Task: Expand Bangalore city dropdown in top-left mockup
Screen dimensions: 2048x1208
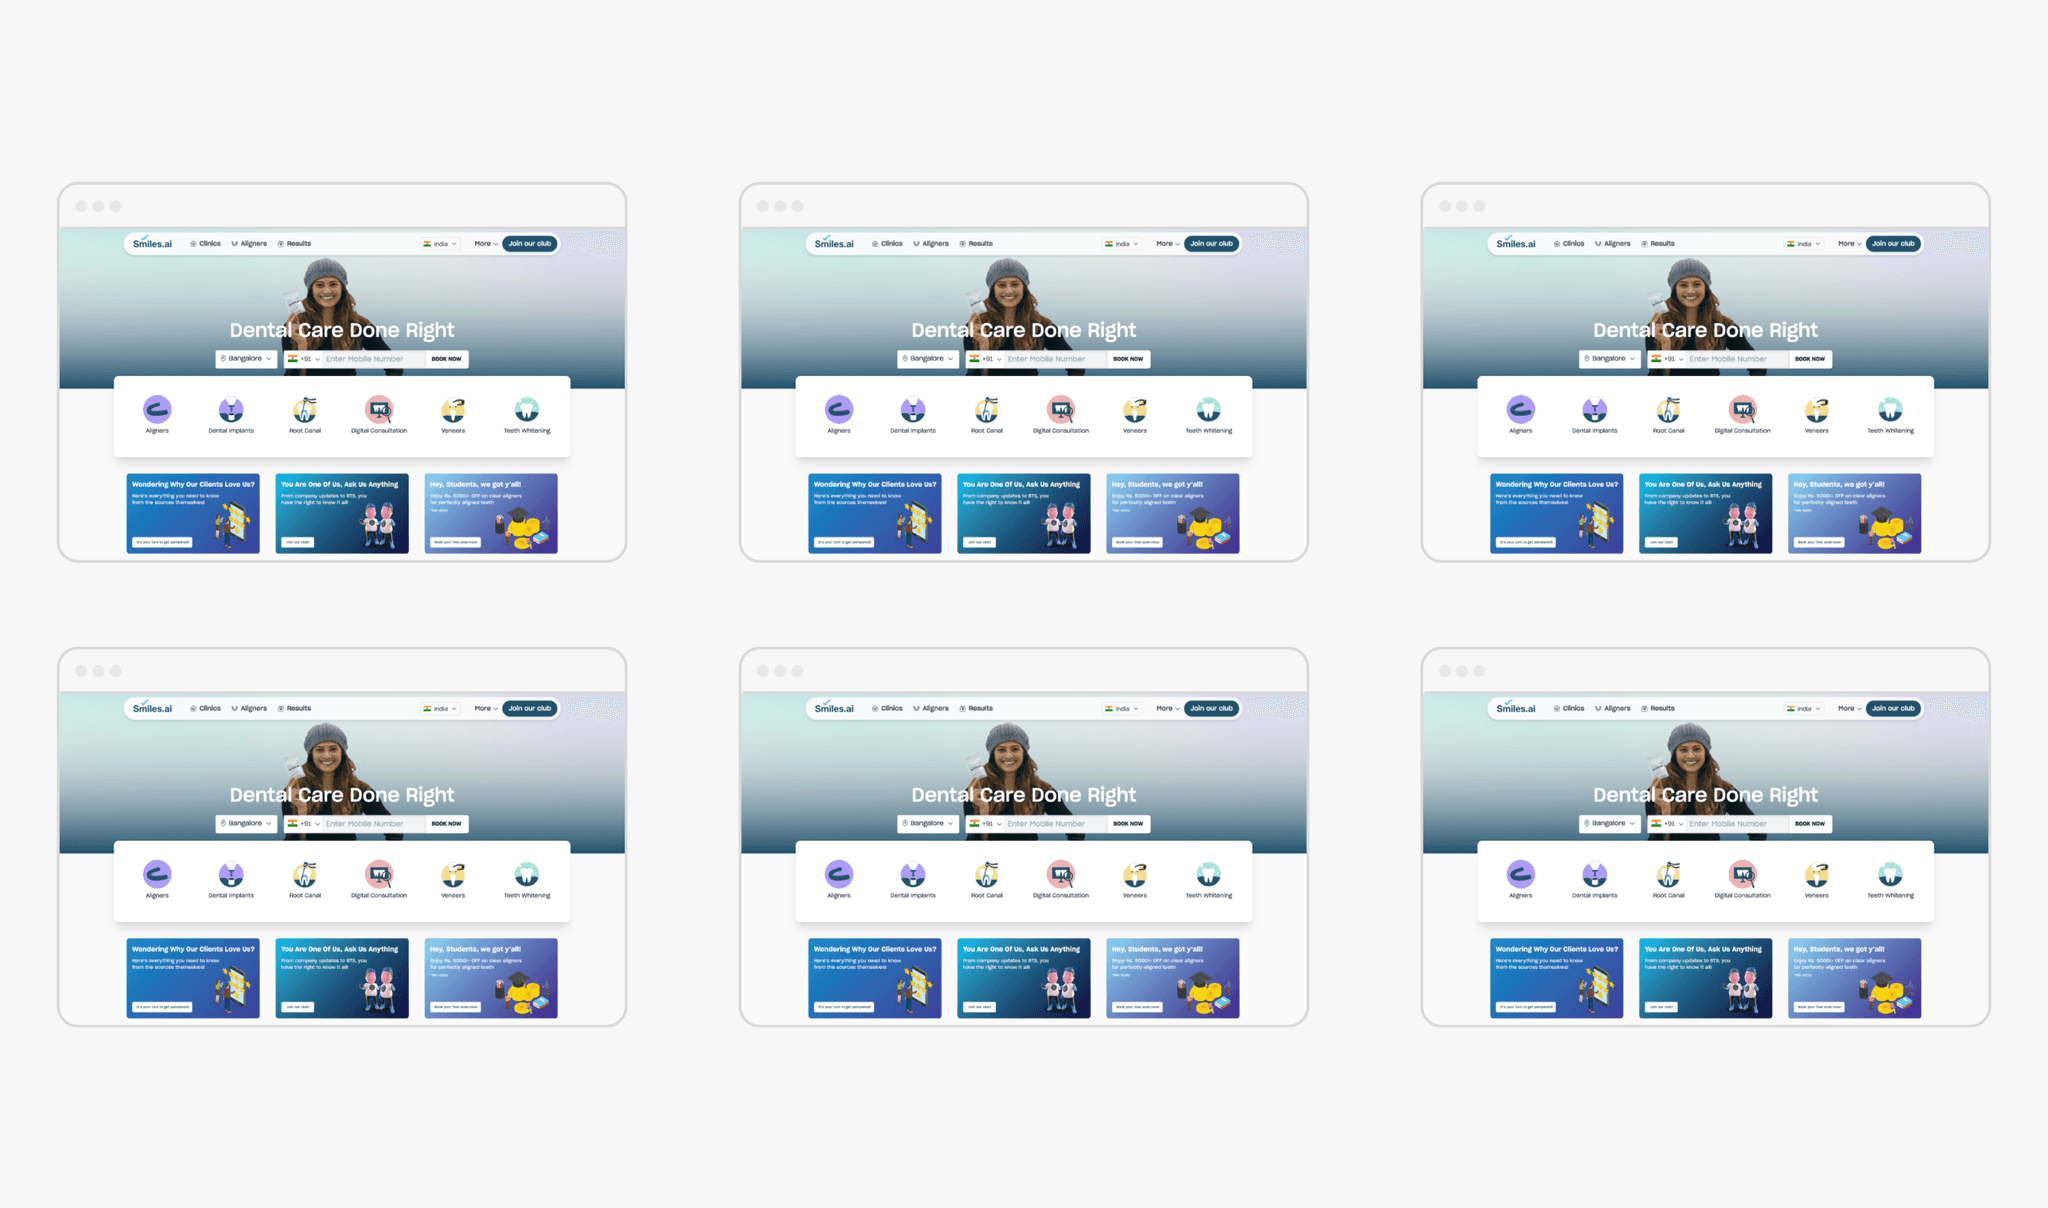Action: tap(246, 359)
